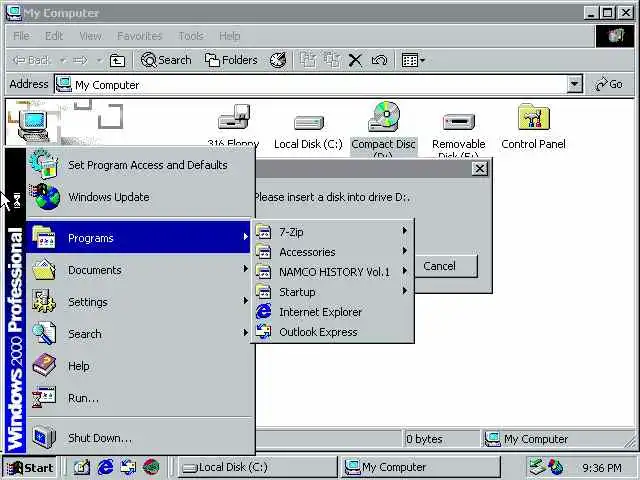Click the Undo toolbar icon
Image resolution: width=640 pixels, height=480 pixels.
pos(380,60)
